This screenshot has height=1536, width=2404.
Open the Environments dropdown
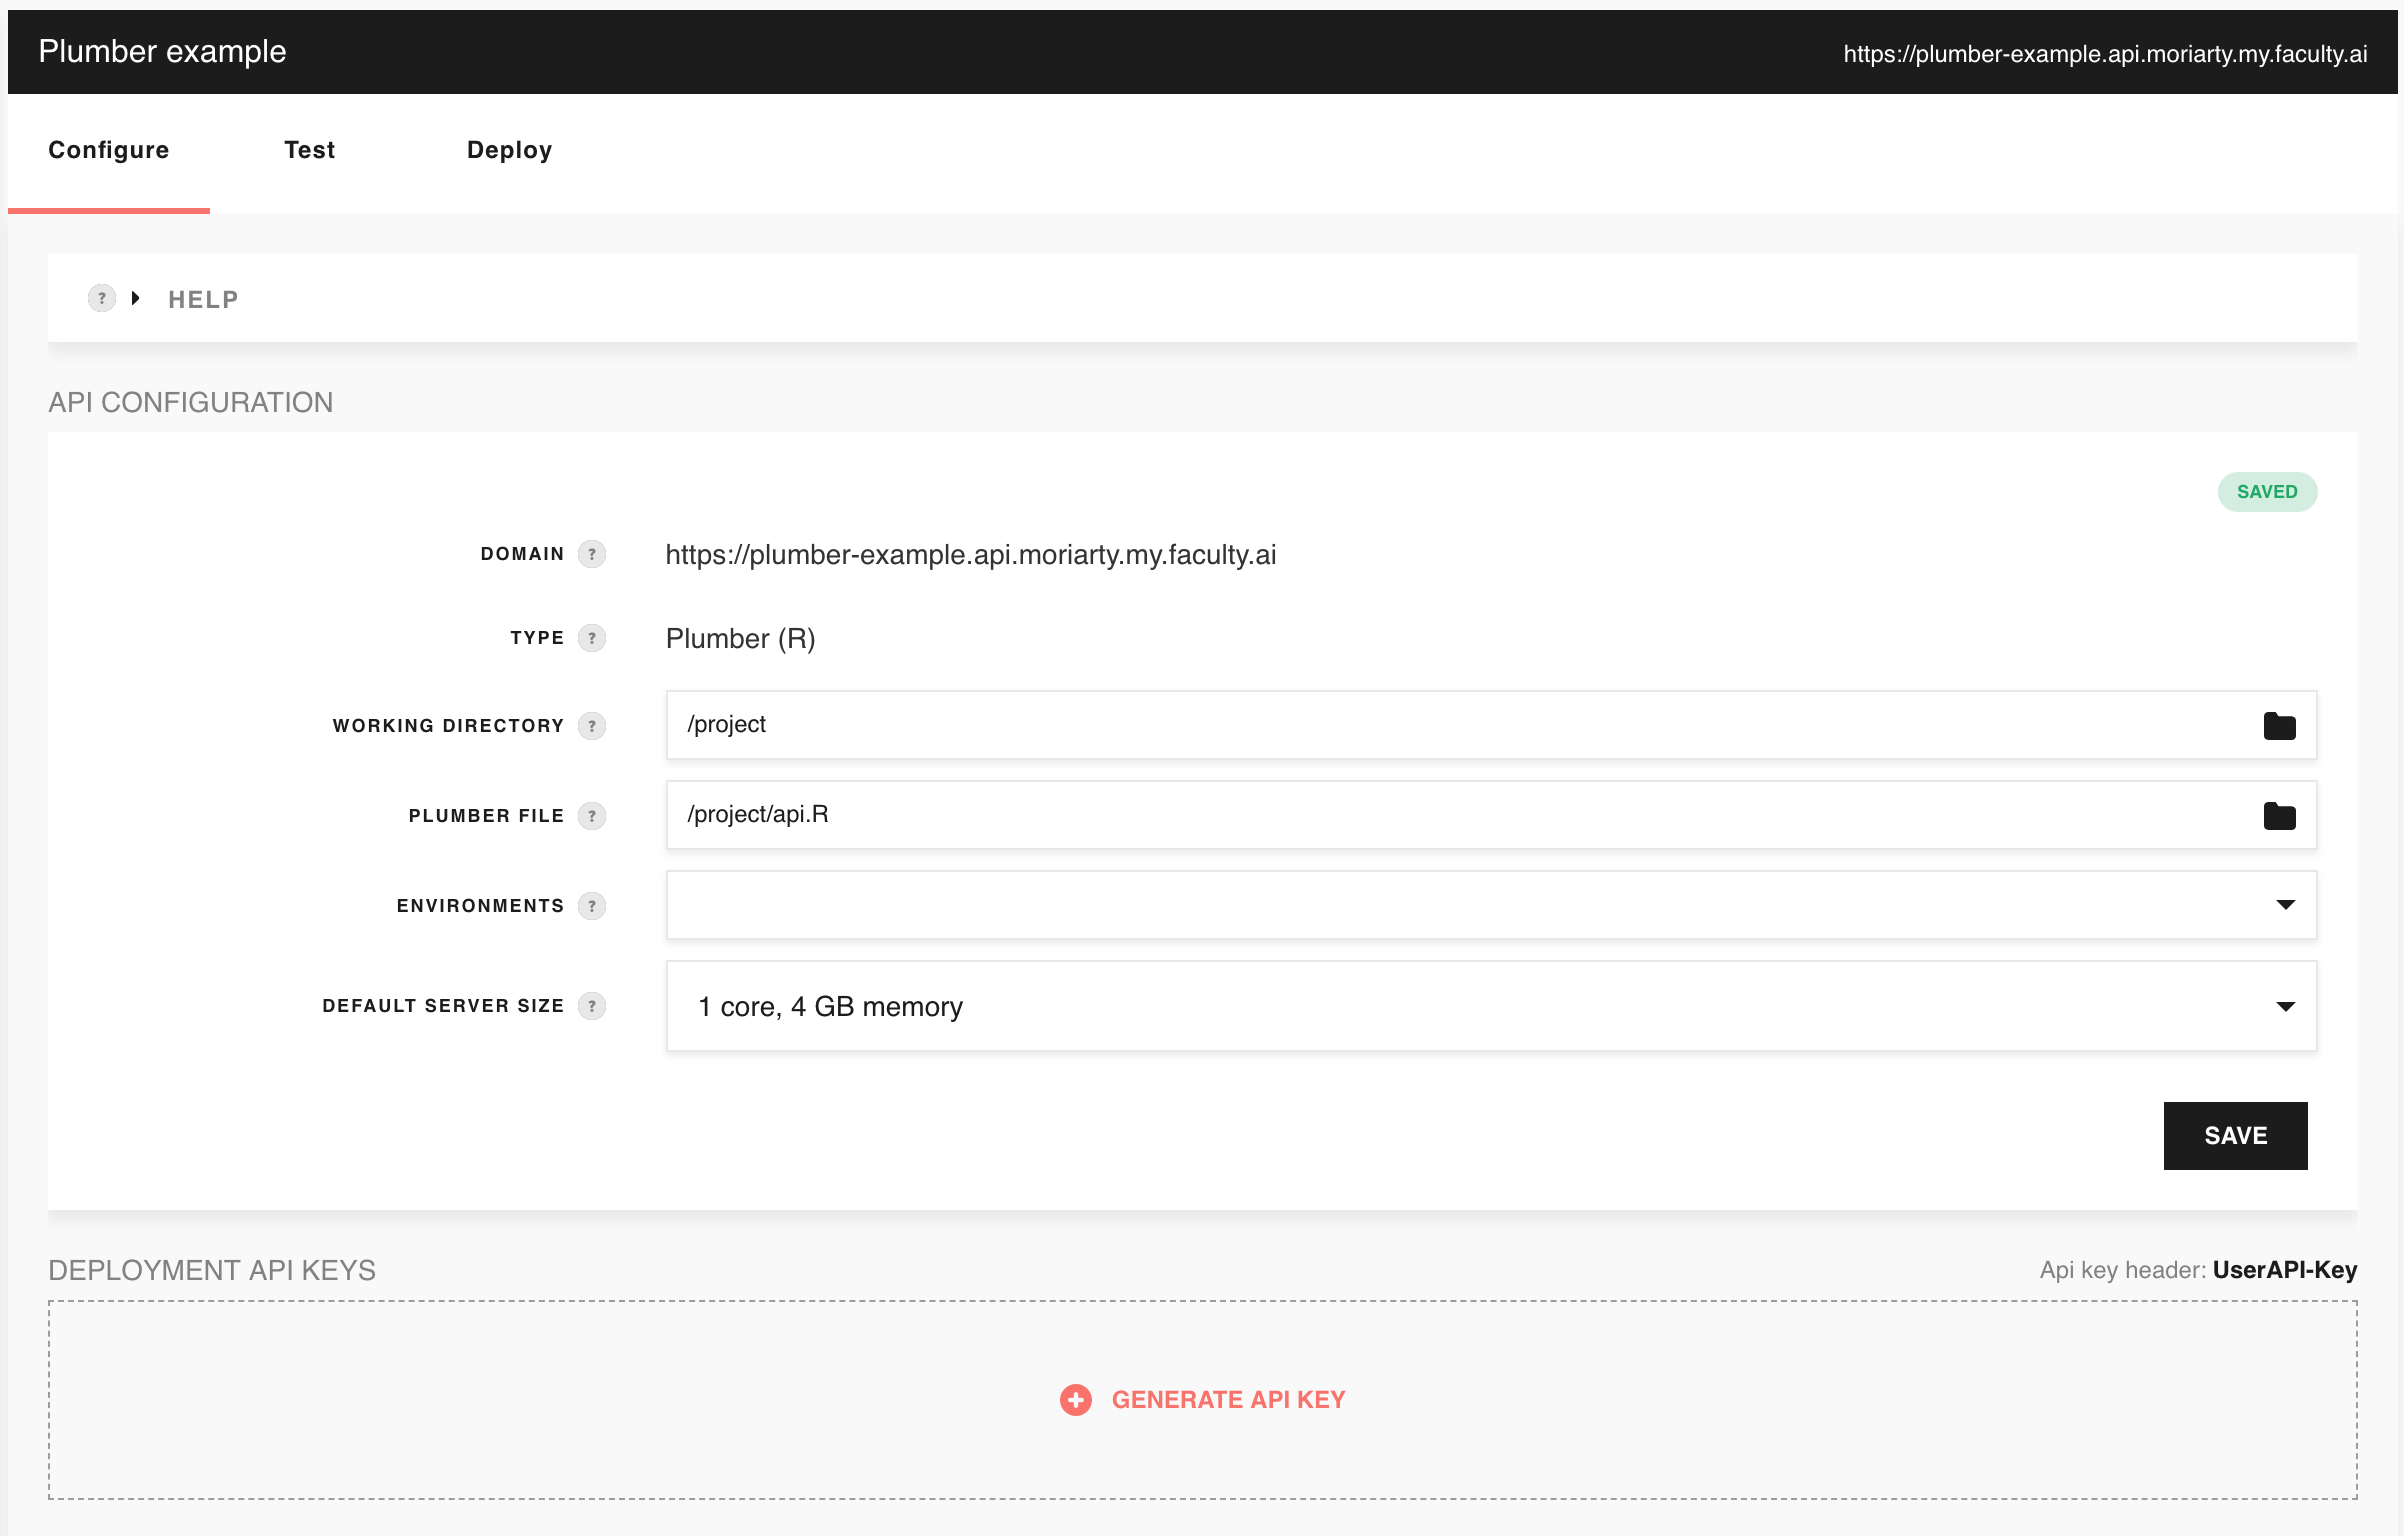coord(2285,905)
